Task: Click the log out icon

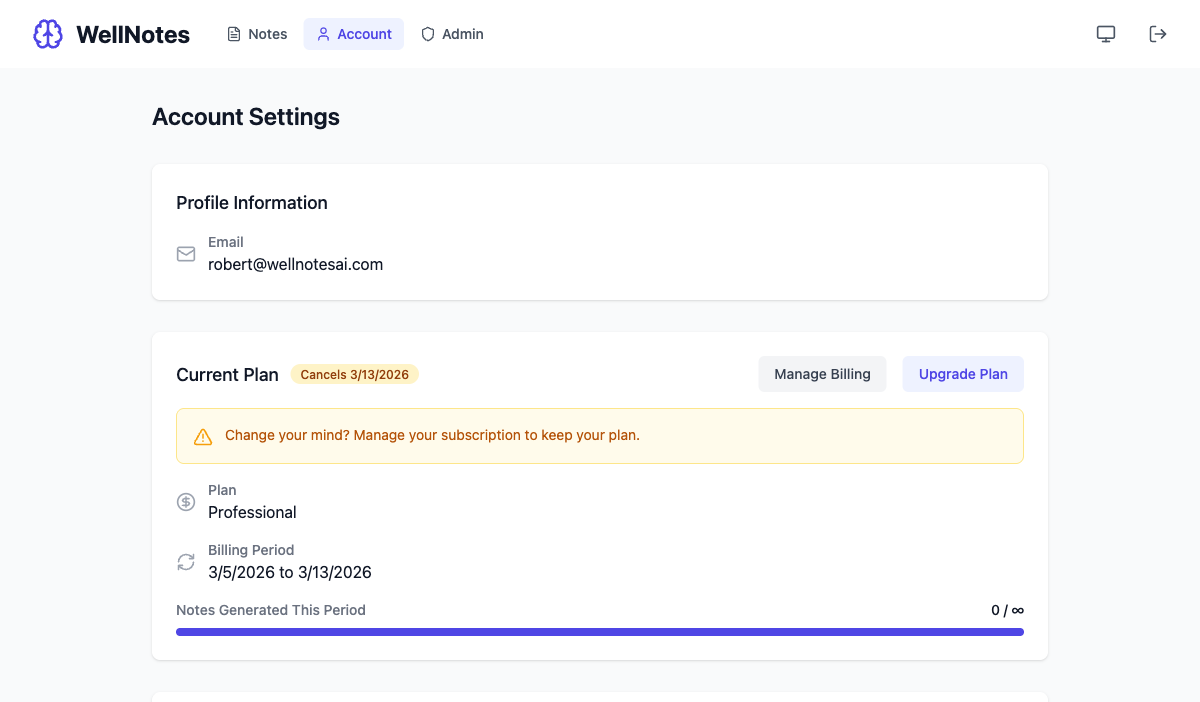Action: tap(1157, 33)
